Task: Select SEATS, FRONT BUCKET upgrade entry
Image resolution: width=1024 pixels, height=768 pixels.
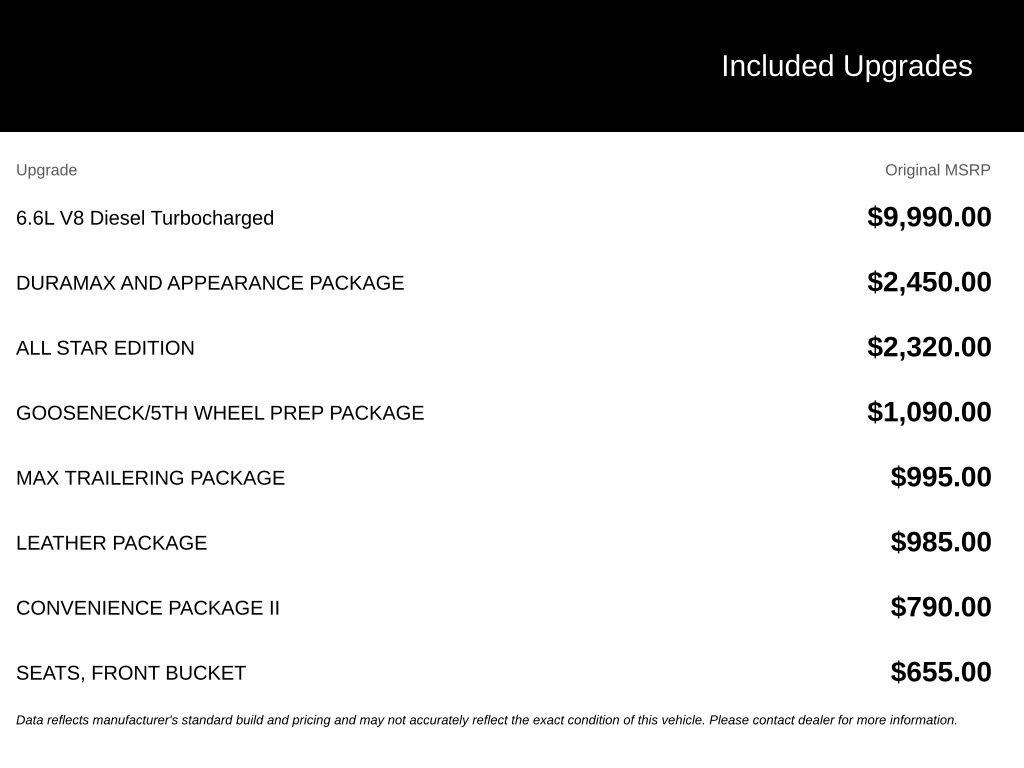Action: tap(131, 673)
